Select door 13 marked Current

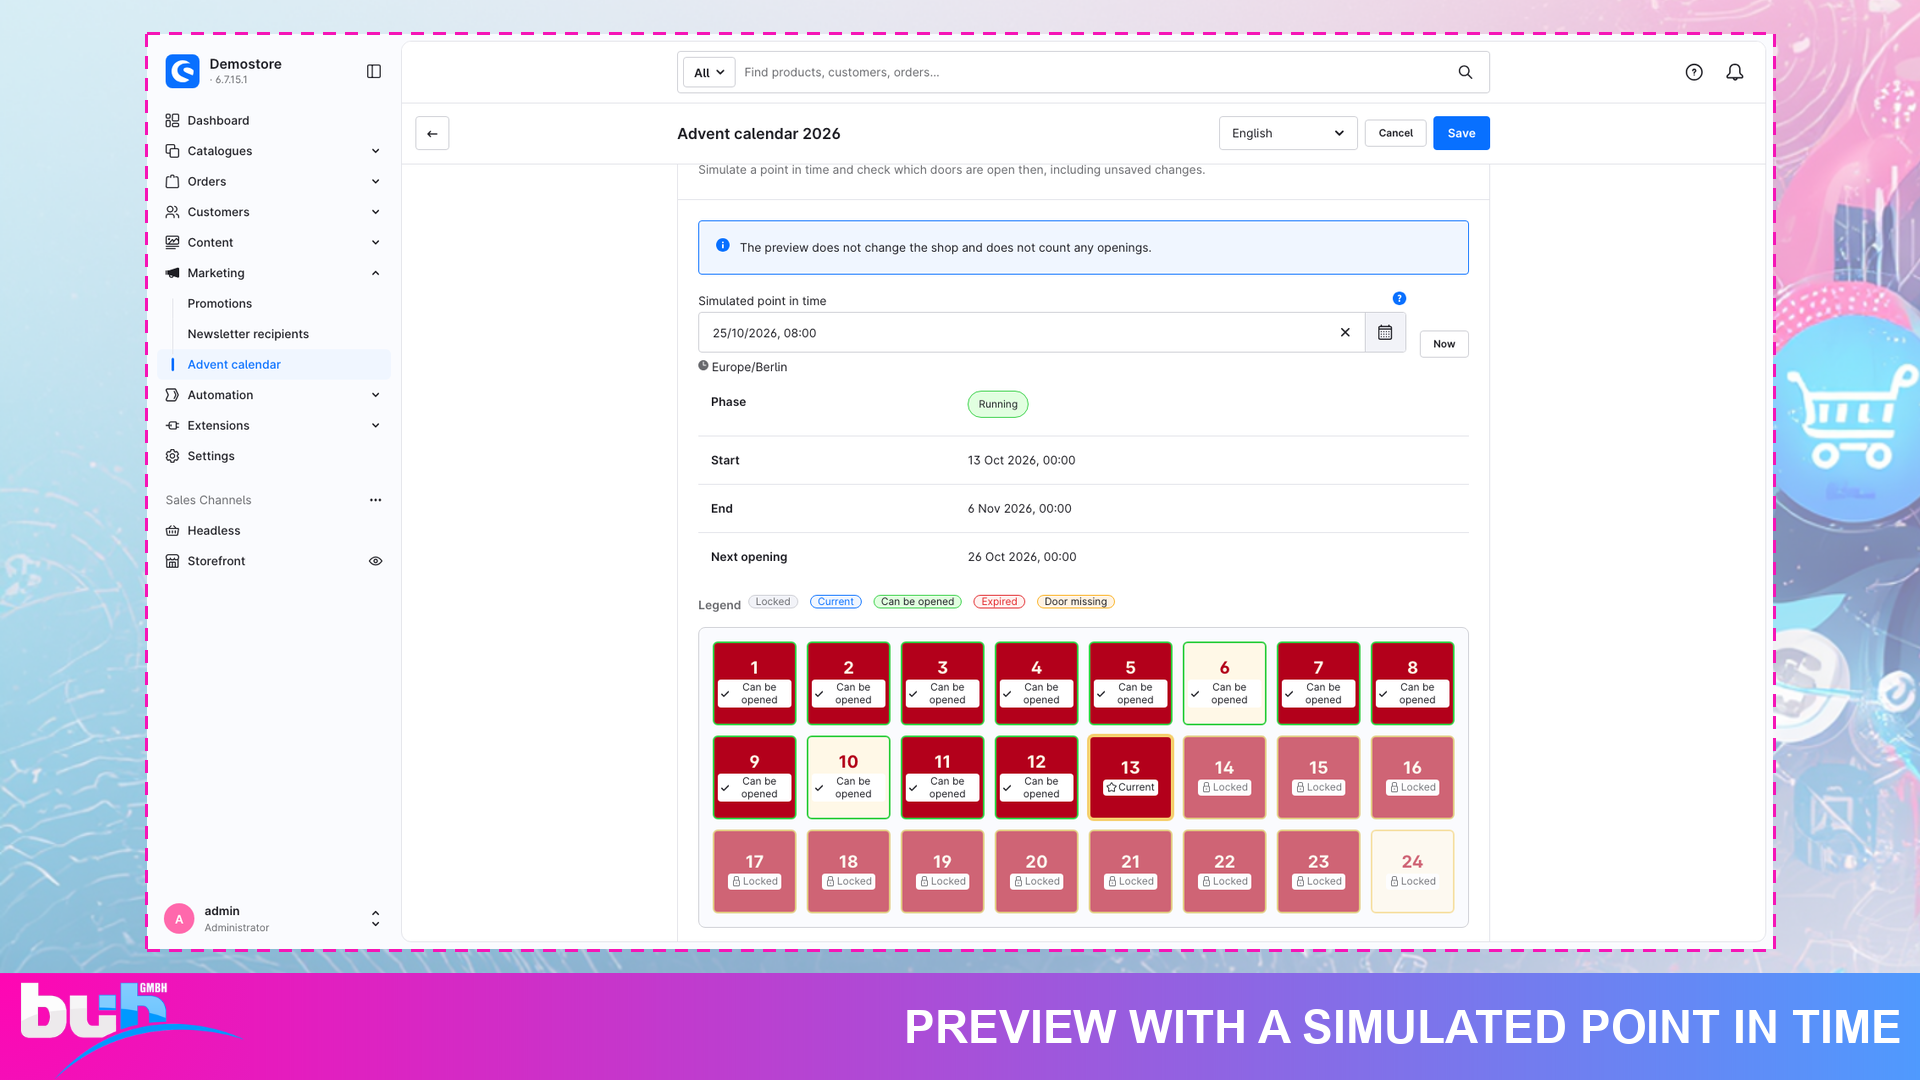click(x=1131, y=778)
